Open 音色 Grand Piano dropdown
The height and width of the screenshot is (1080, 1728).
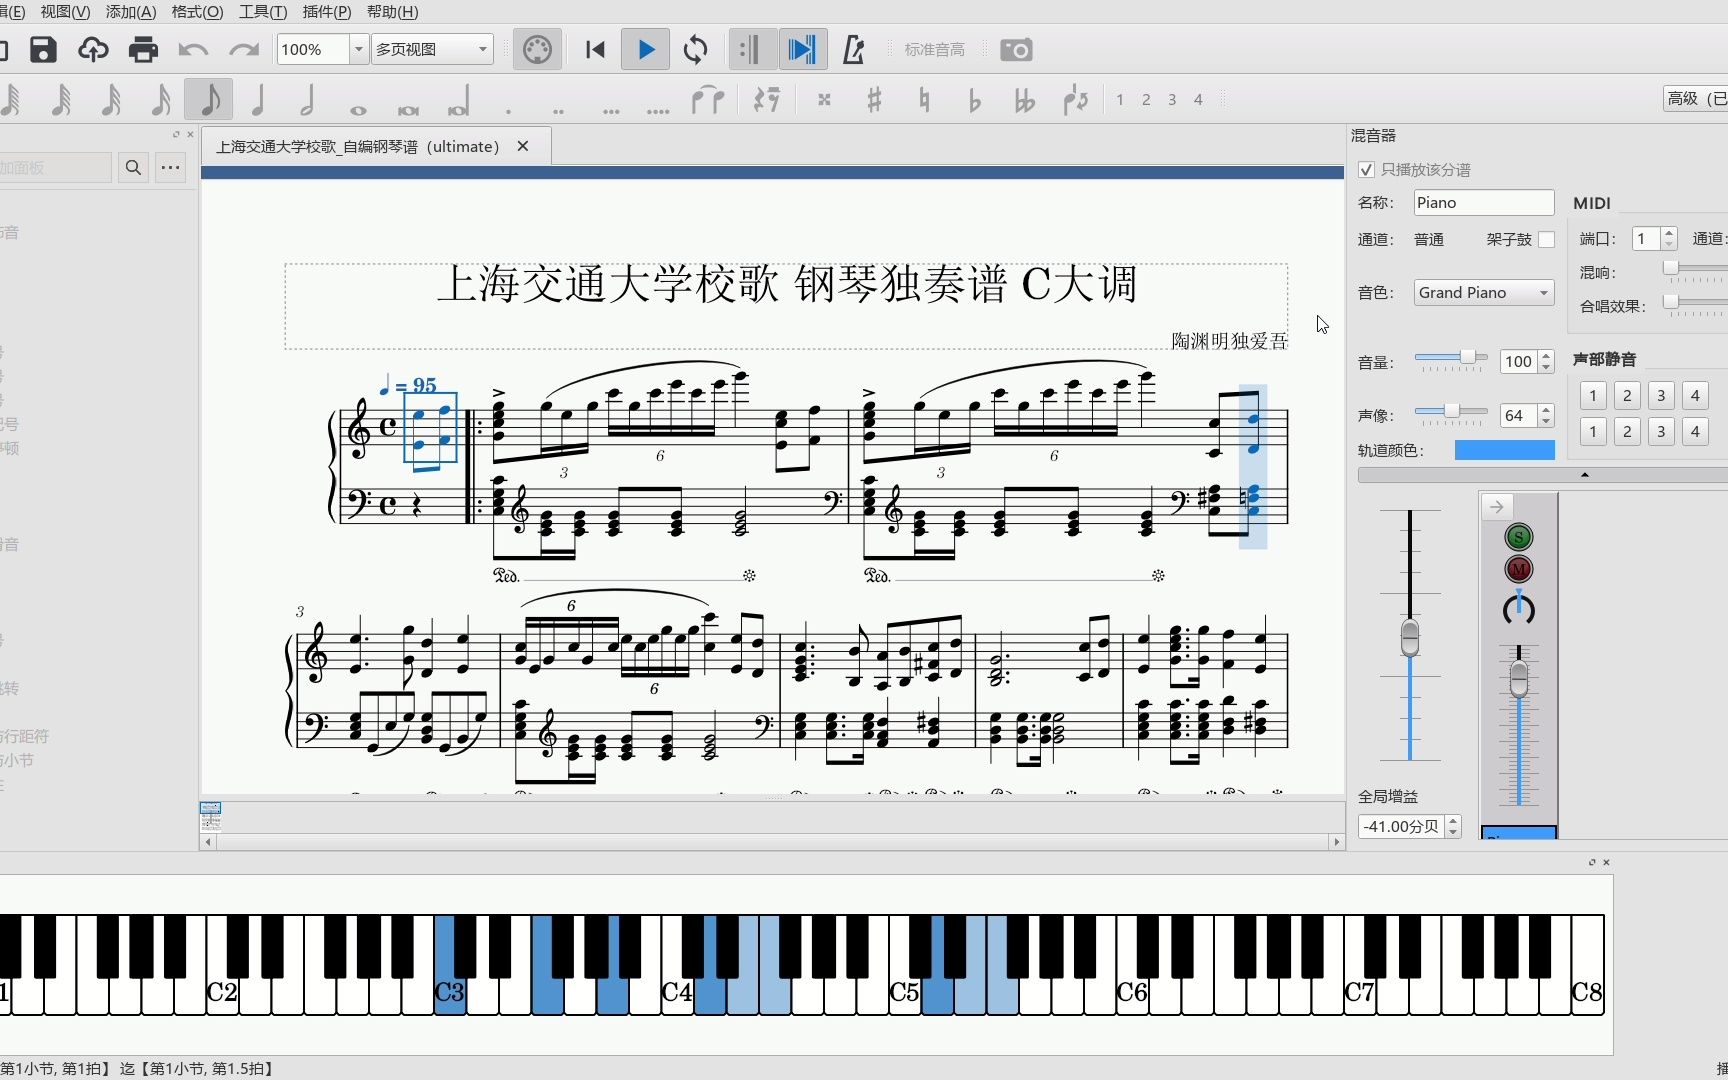tap(1484, 292)
